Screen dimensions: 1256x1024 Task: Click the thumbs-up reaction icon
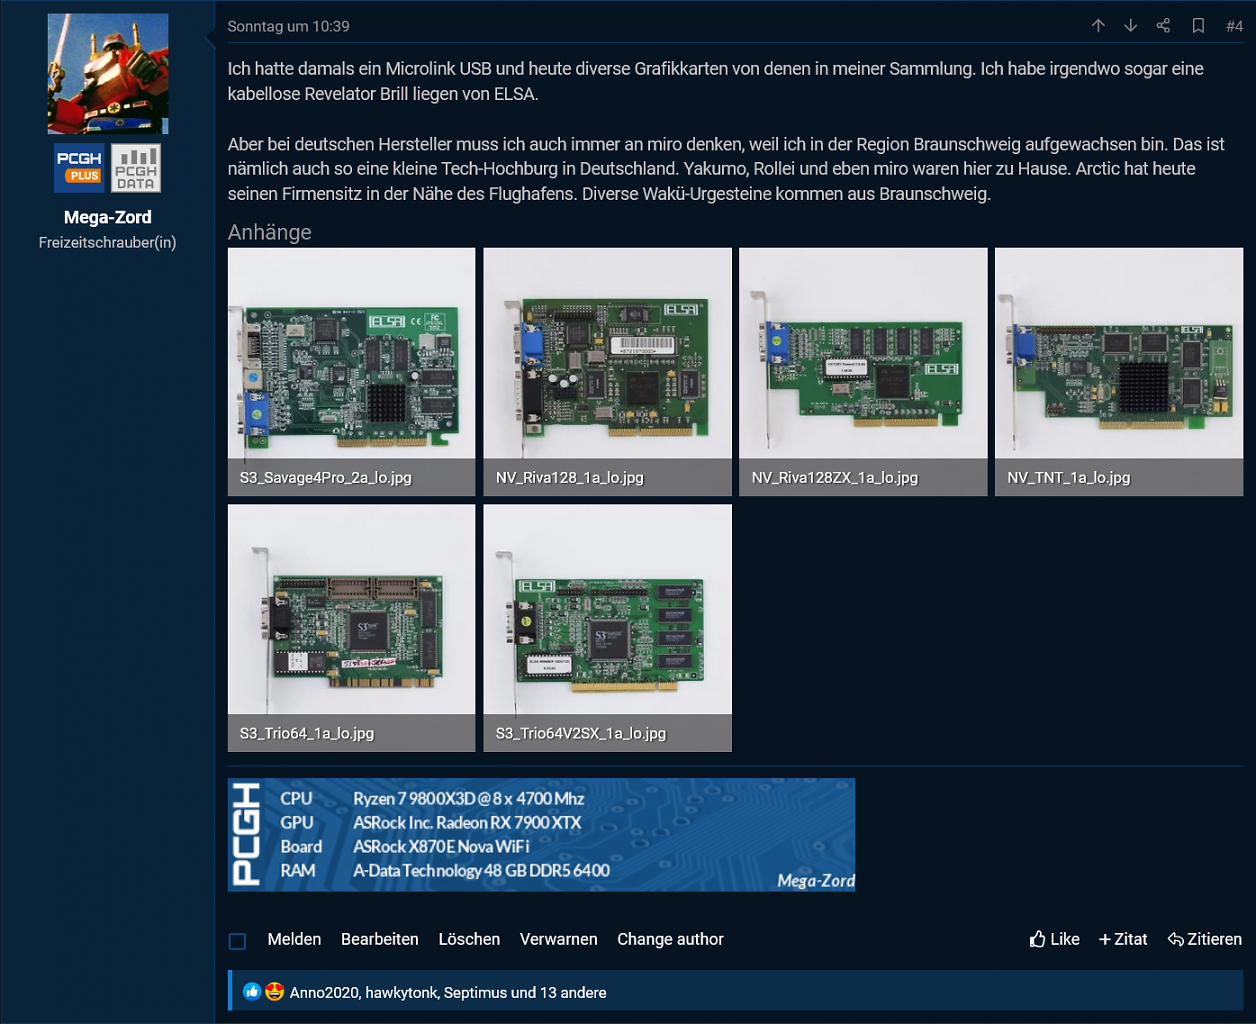coord(252,992)
